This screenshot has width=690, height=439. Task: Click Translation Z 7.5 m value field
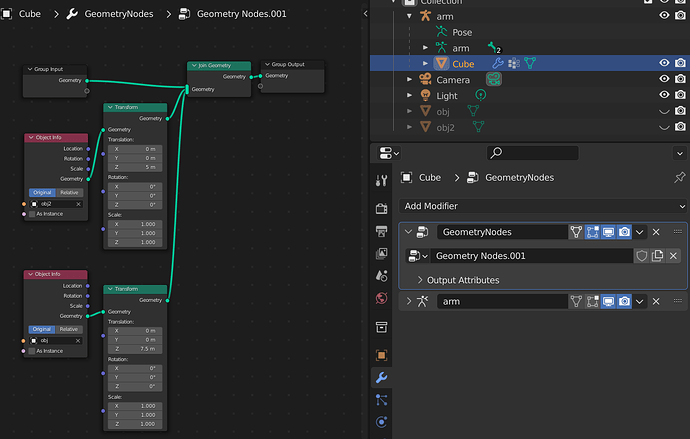coord(135,349)
